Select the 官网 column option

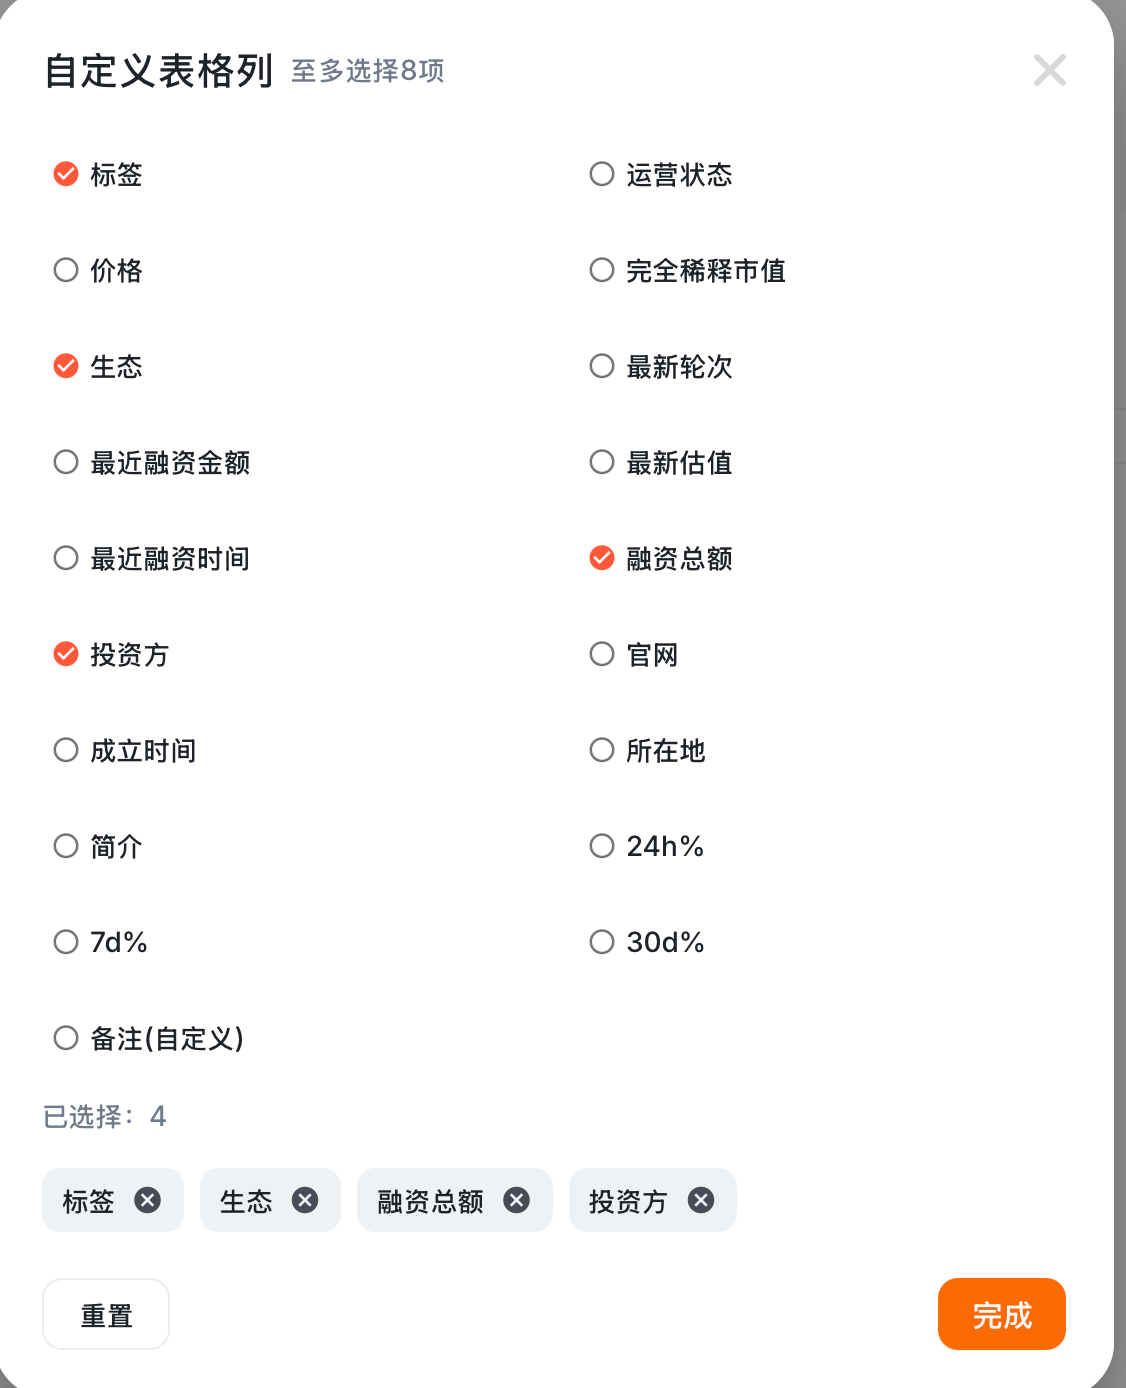[602, 654]
